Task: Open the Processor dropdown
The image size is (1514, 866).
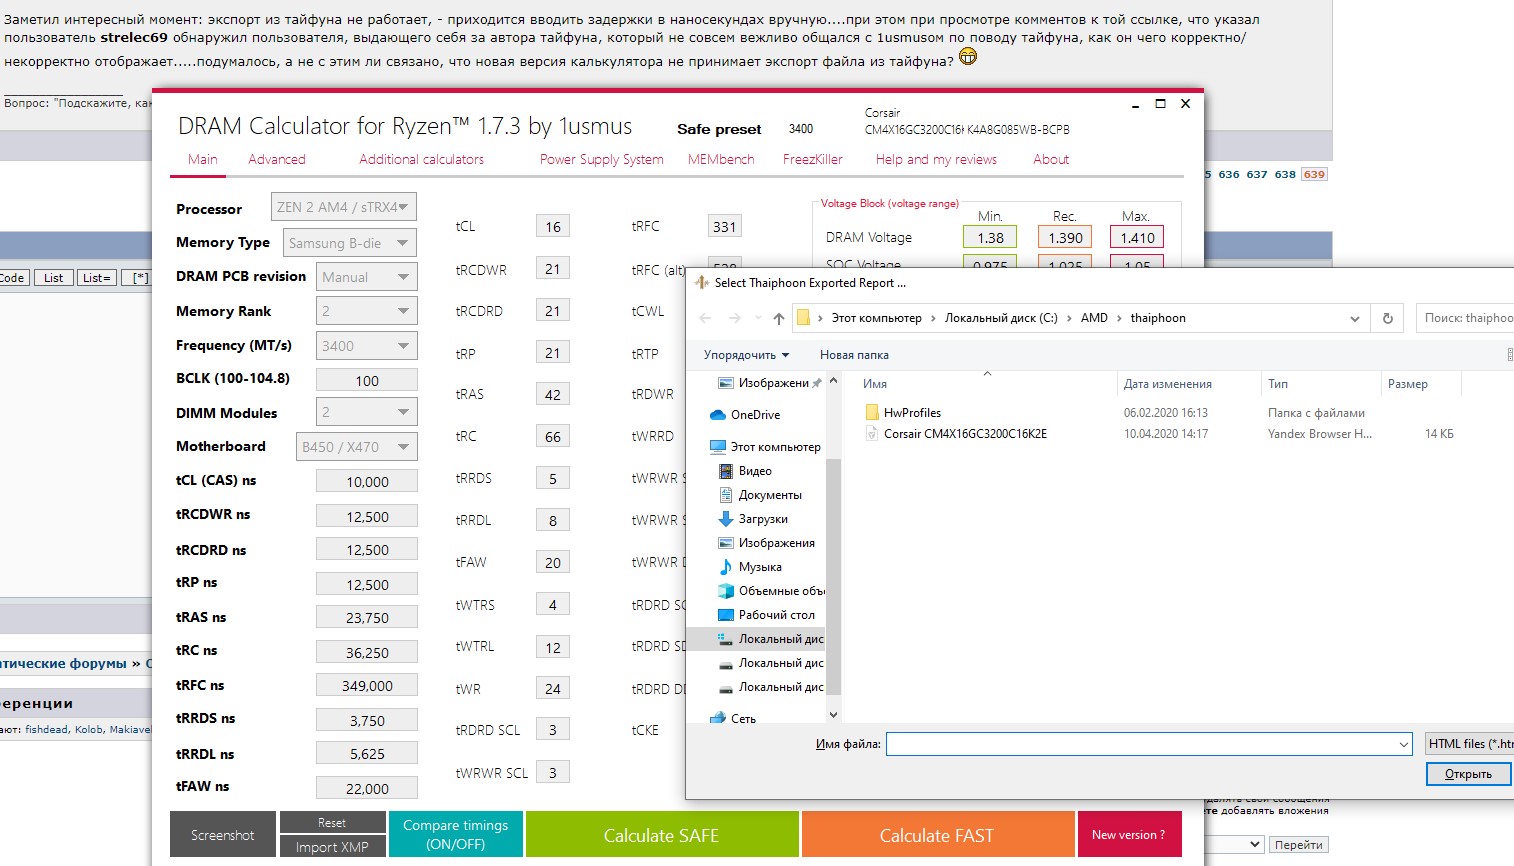Action: pos(344,207)
